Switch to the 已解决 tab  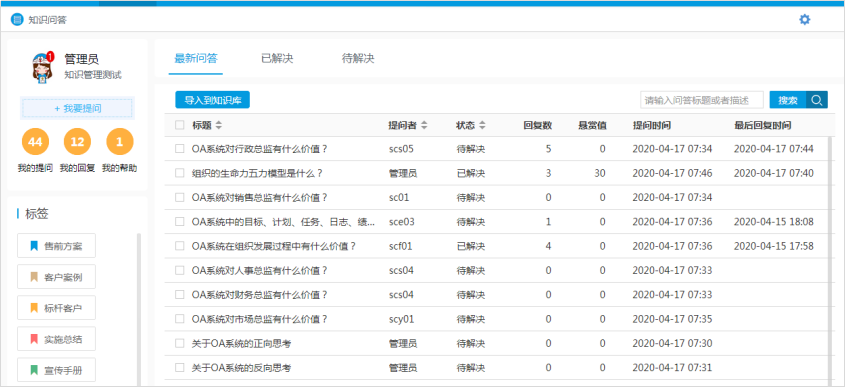tap(277, 58)
